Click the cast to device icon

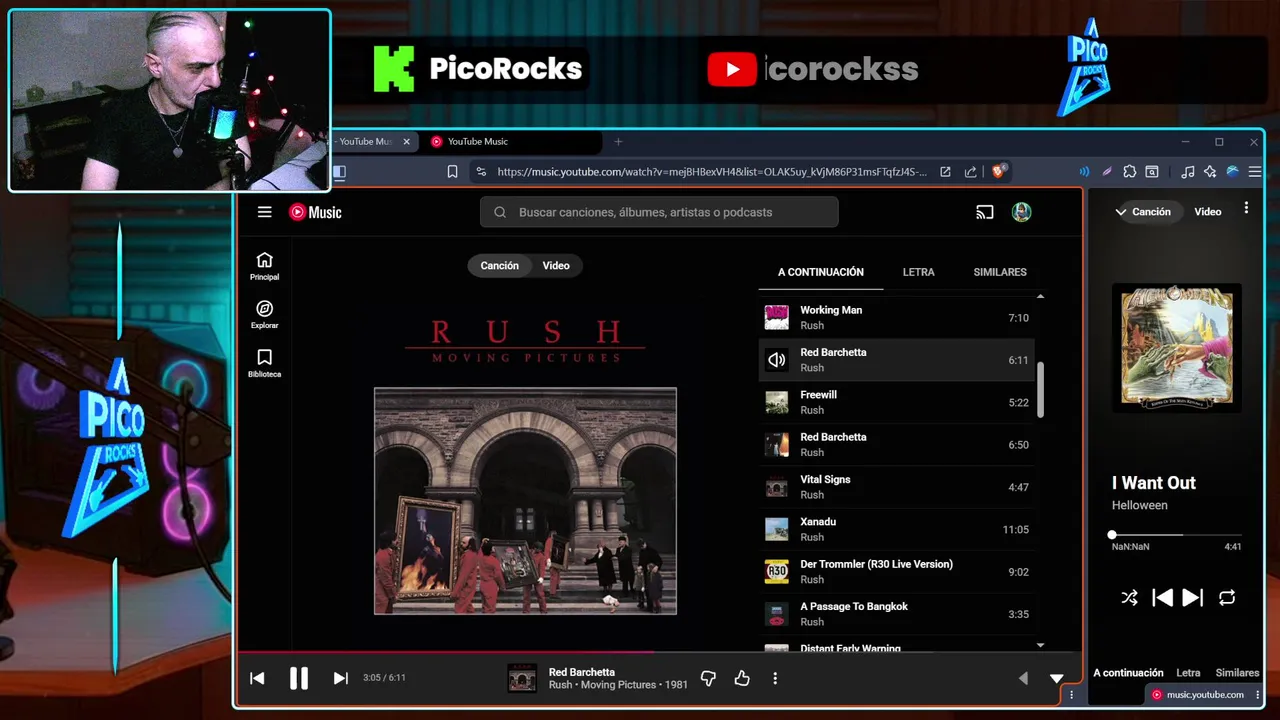(985, 212)
